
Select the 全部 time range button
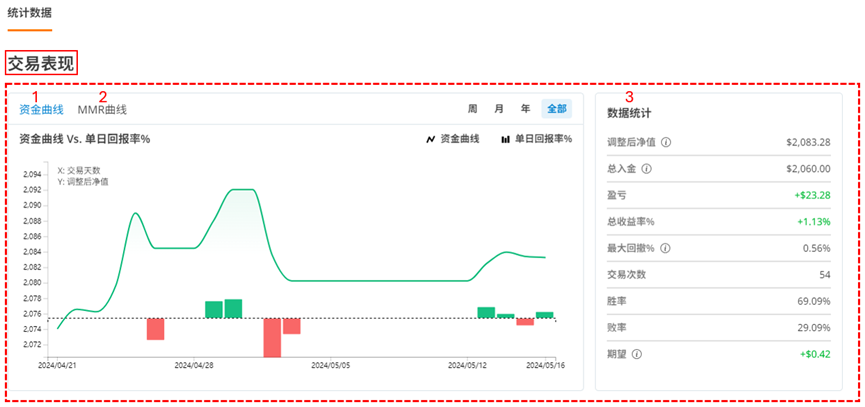(556, 109)
